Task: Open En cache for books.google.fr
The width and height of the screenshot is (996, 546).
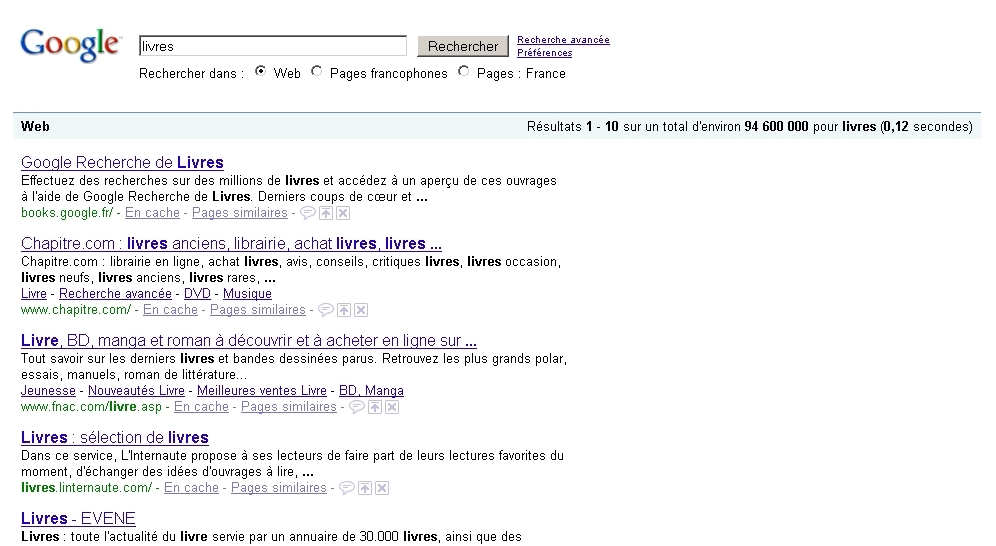Action: (x=152, y=213)
